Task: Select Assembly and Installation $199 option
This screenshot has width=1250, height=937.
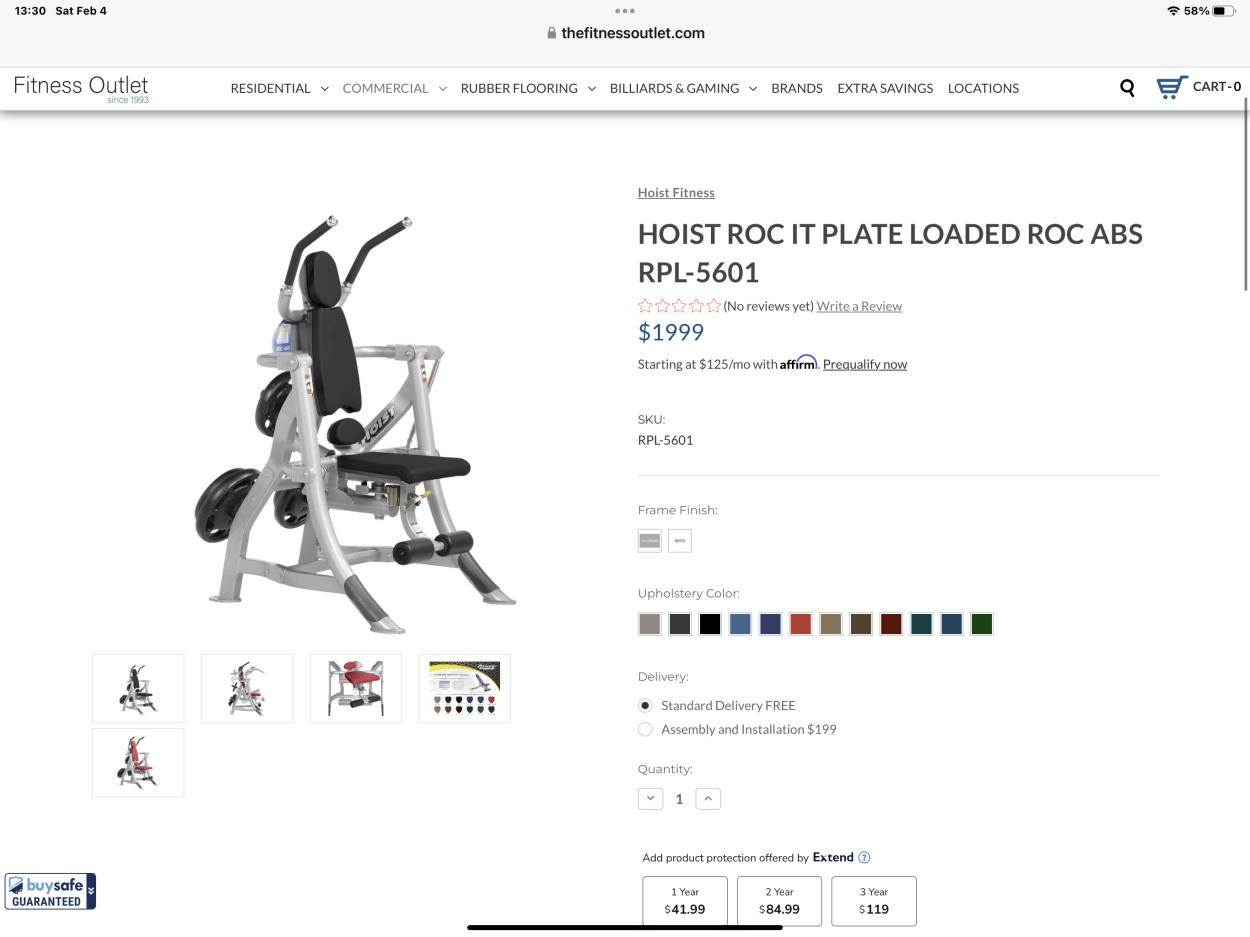Action: [645, 729]
